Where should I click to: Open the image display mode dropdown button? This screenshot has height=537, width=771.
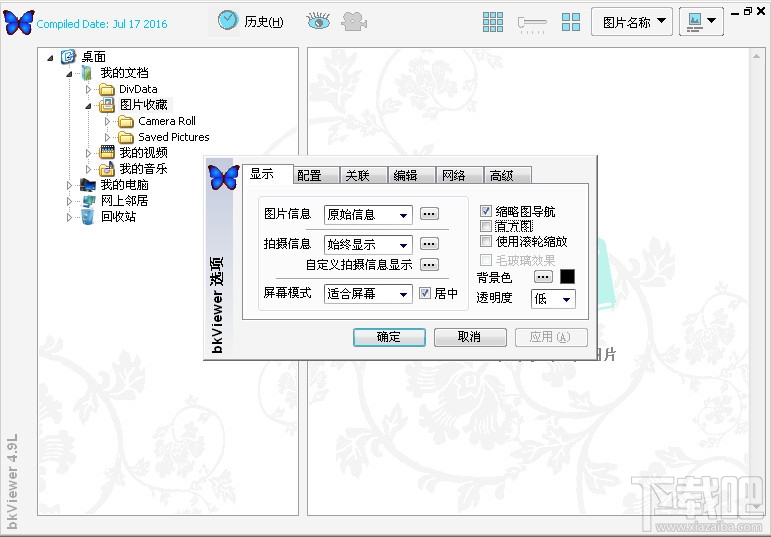coord(701,22)
